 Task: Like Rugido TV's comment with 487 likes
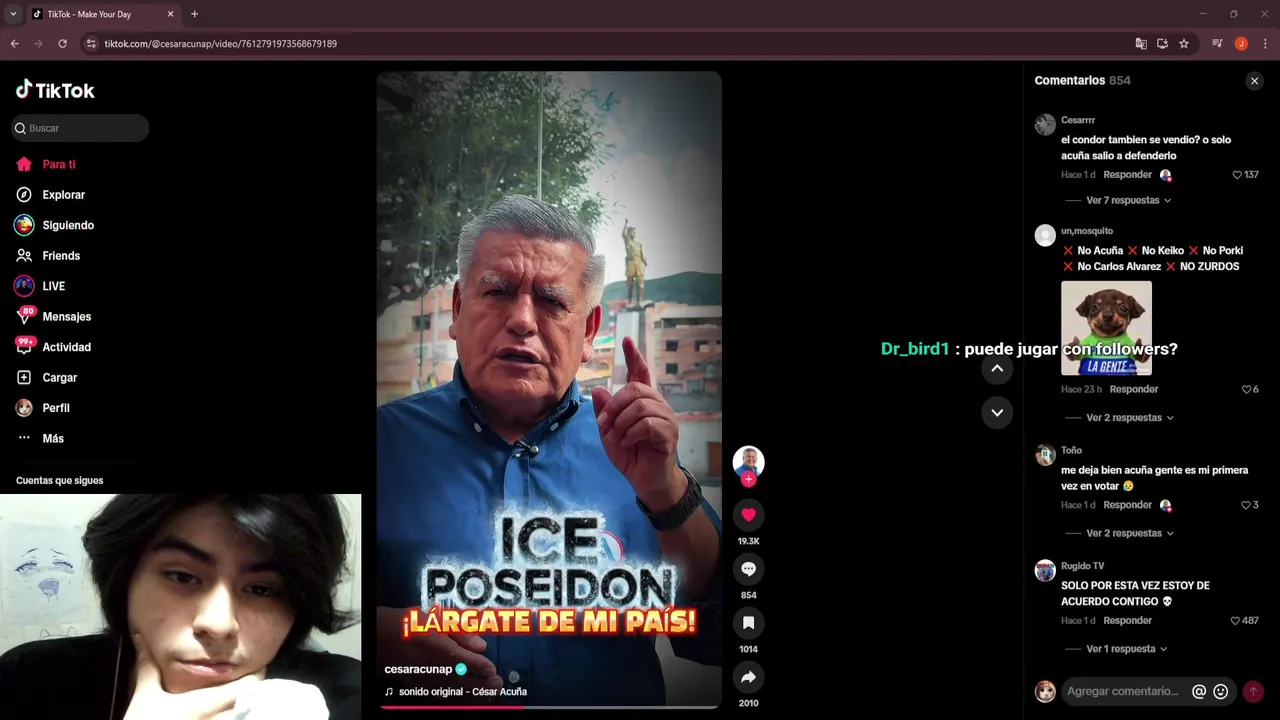tap(1235, 621)
